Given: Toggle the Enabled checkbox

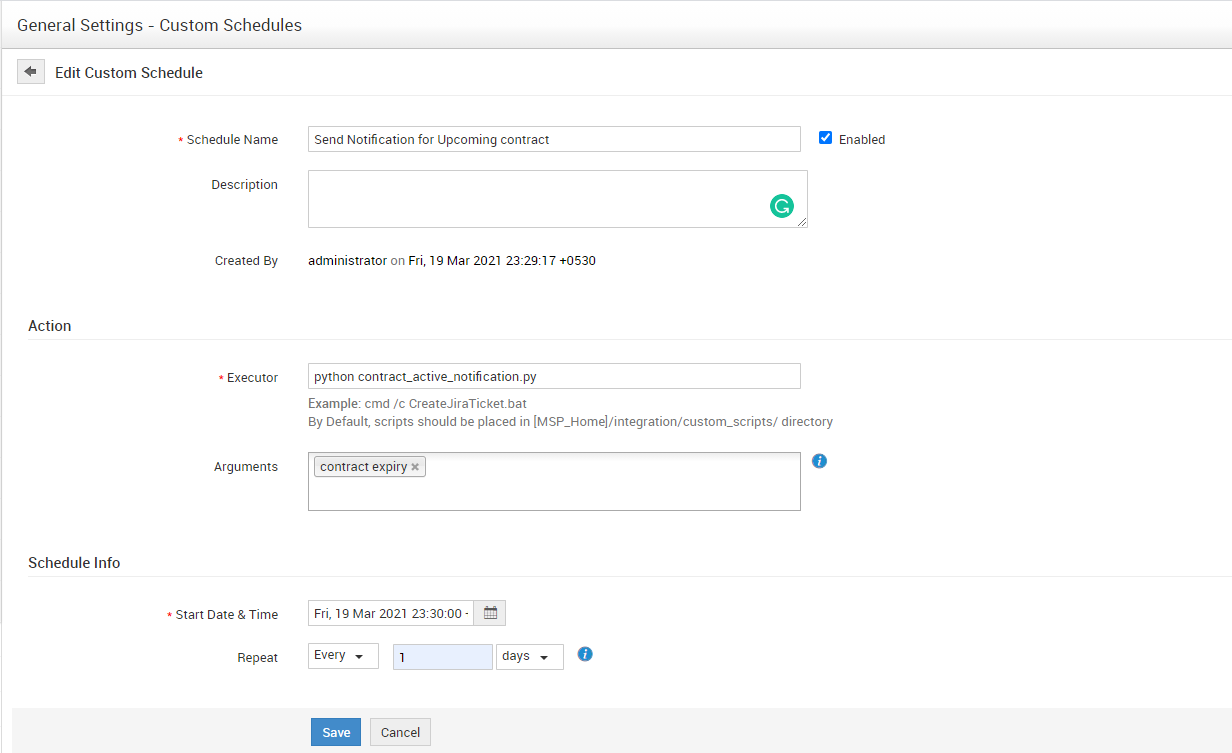Looking at the screenshot, I should pyautogui.click(x=825, y=138).
